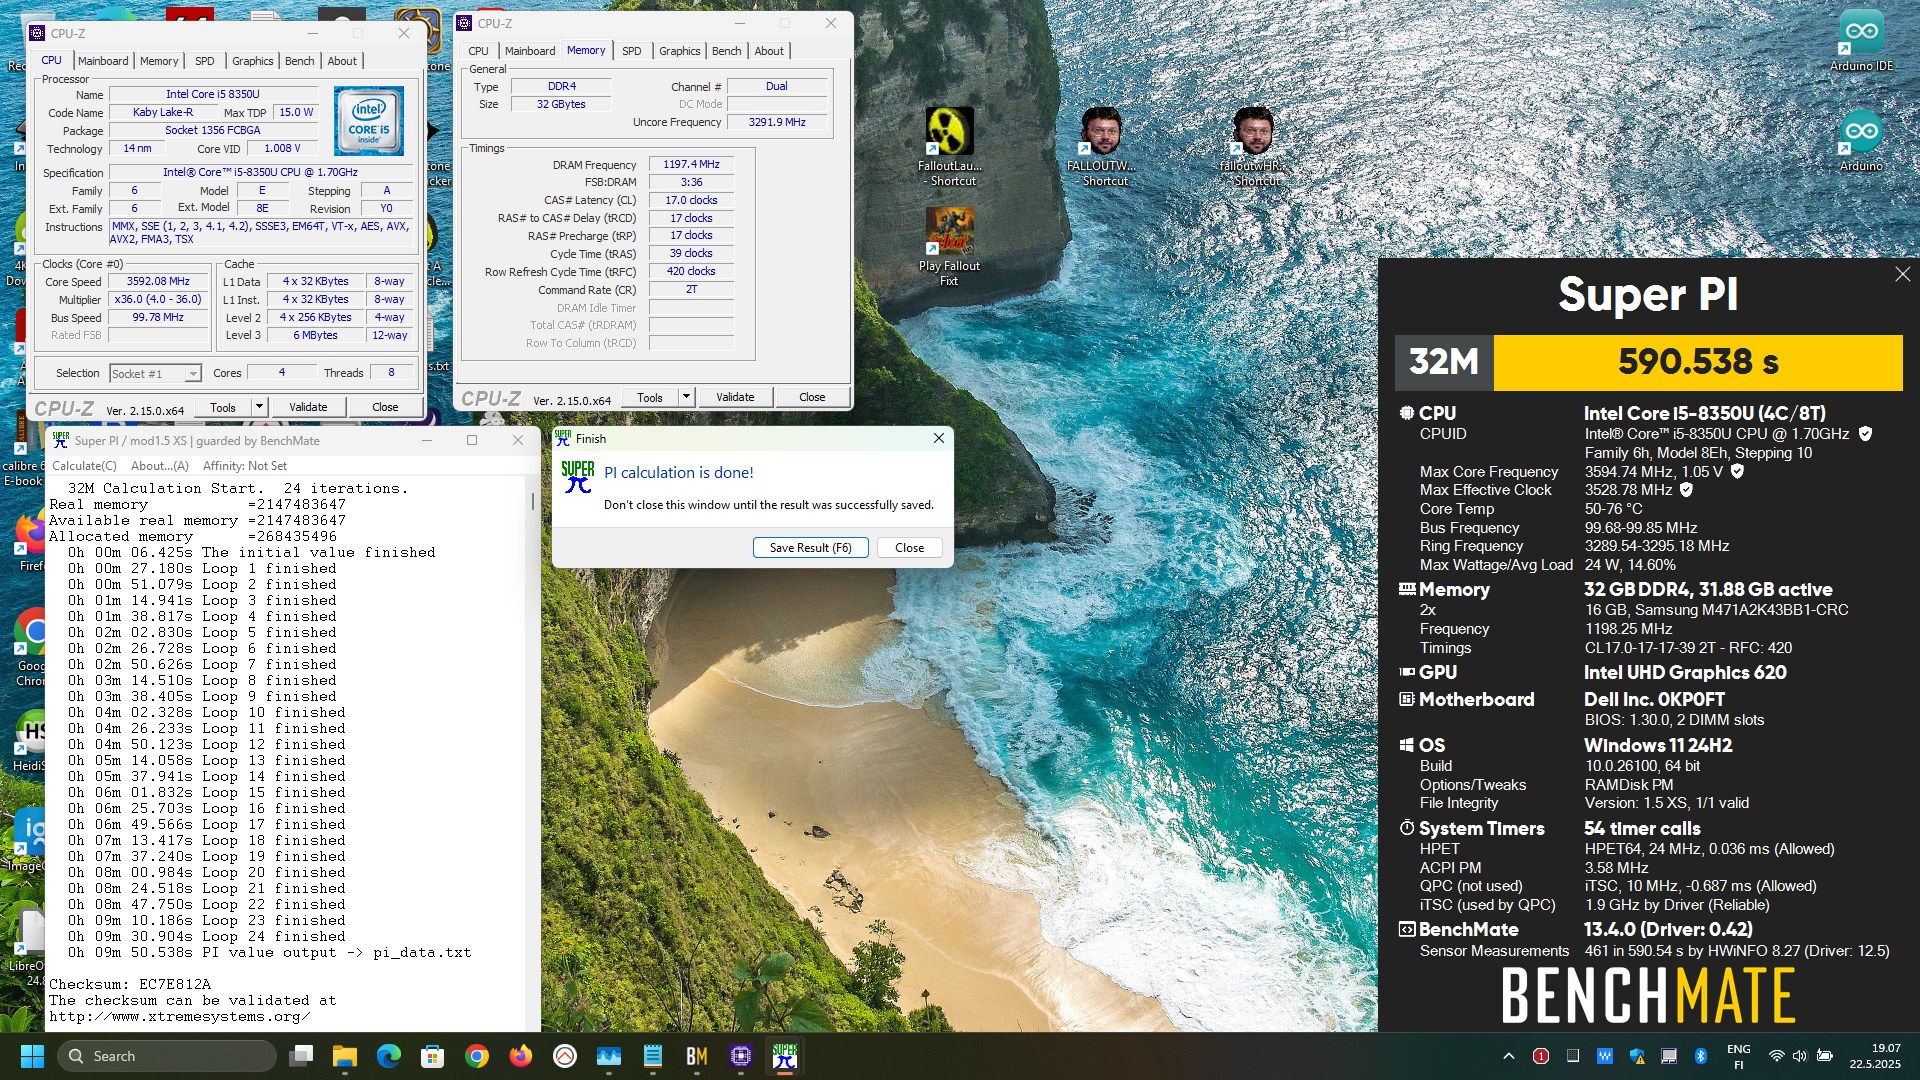Open Arduino IDE desktop shortcut
The height and width of the screenshot is (1080, 1920).
pyautogui.click(x=1861, y=41)
